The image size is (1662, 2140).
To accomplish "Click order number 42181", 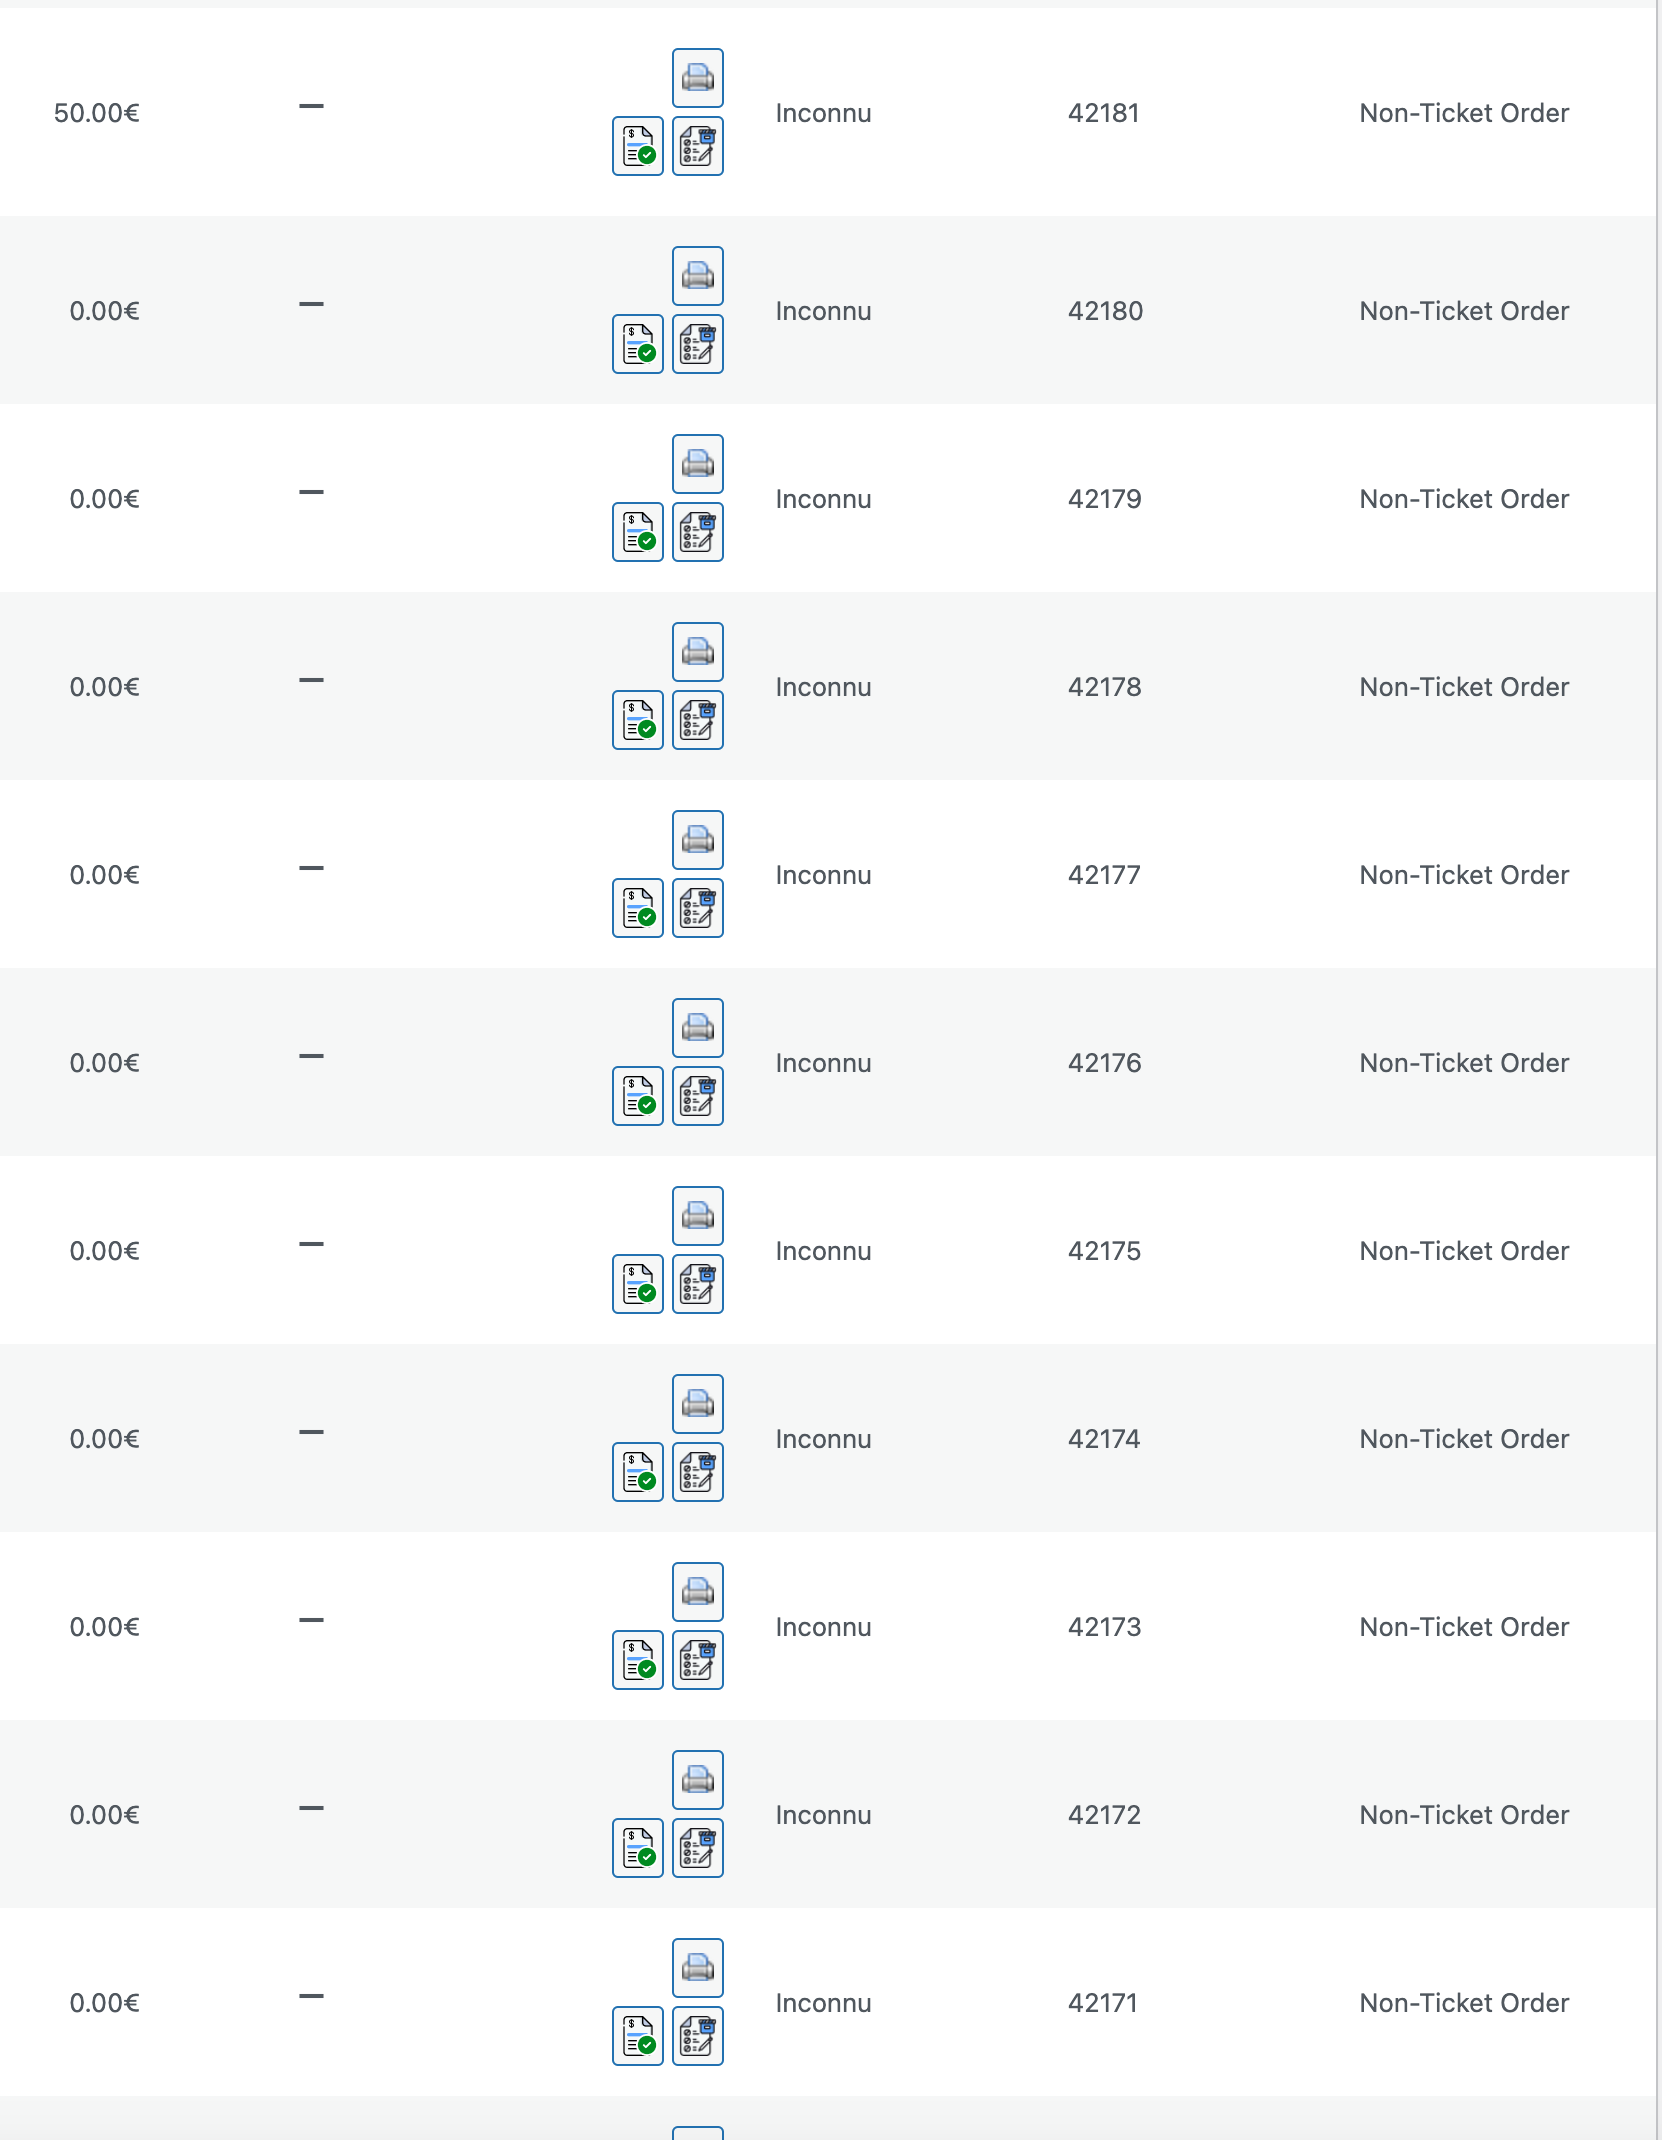I will click(x=1104, y=113).
